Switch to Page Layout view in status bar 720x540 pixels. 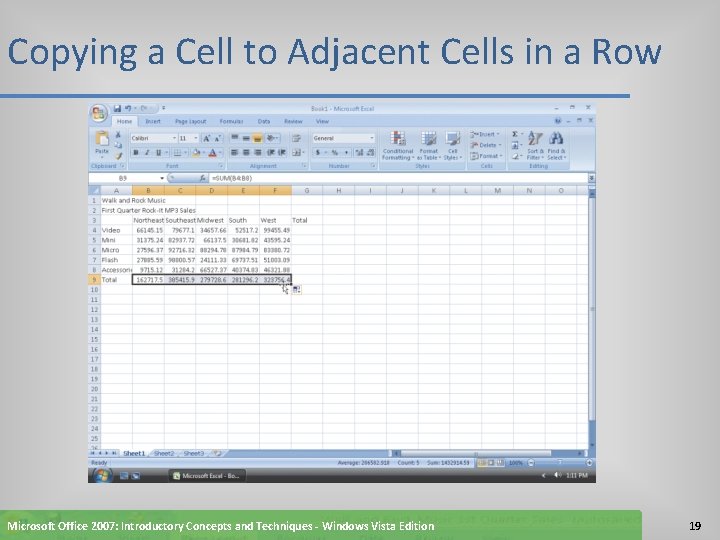491,463
